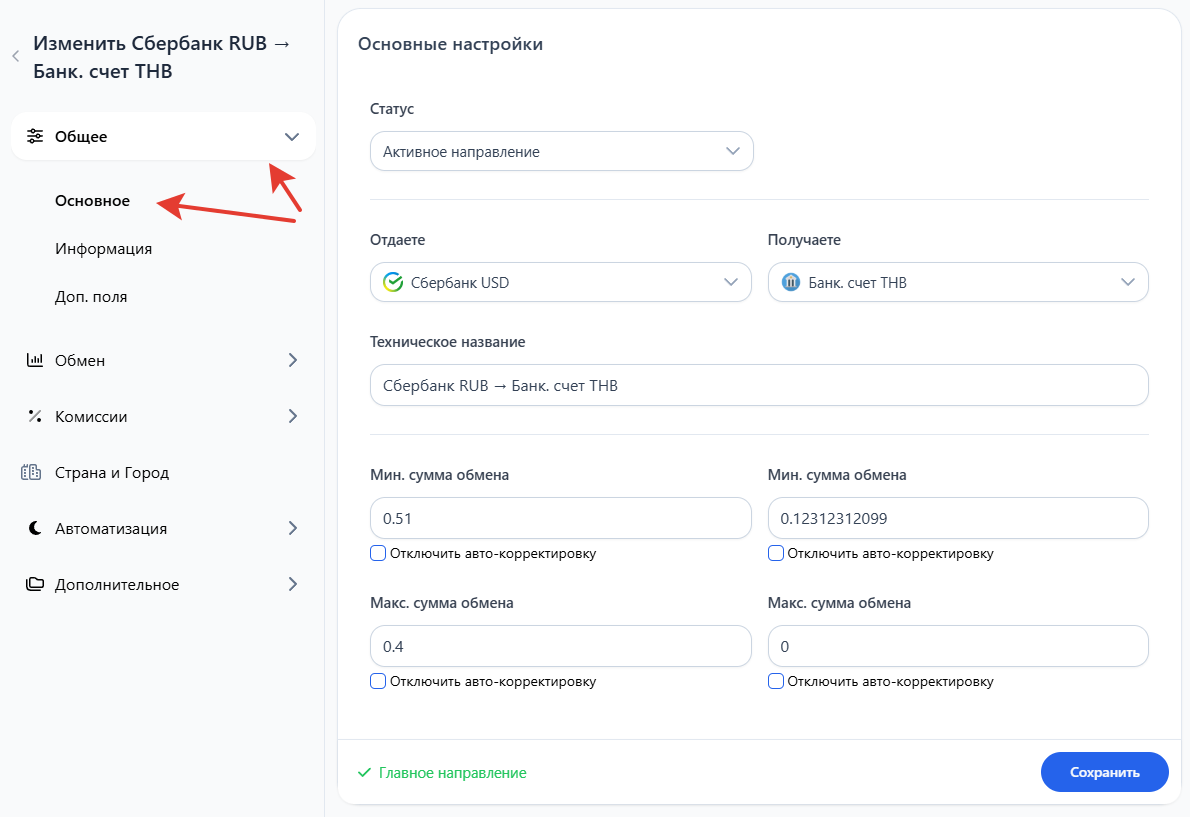Select the Основное submenu item
Viewport: 1190px width, 817px height.
[x=93, y=201]
